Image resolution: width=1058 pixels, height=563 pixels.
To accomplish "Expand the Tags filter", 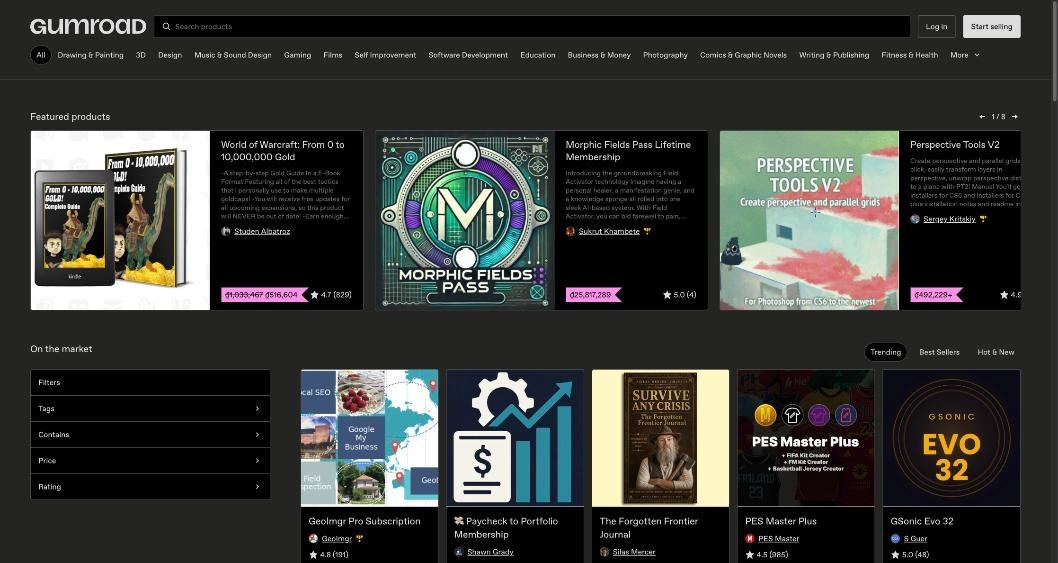I will (x=150, y=408).
